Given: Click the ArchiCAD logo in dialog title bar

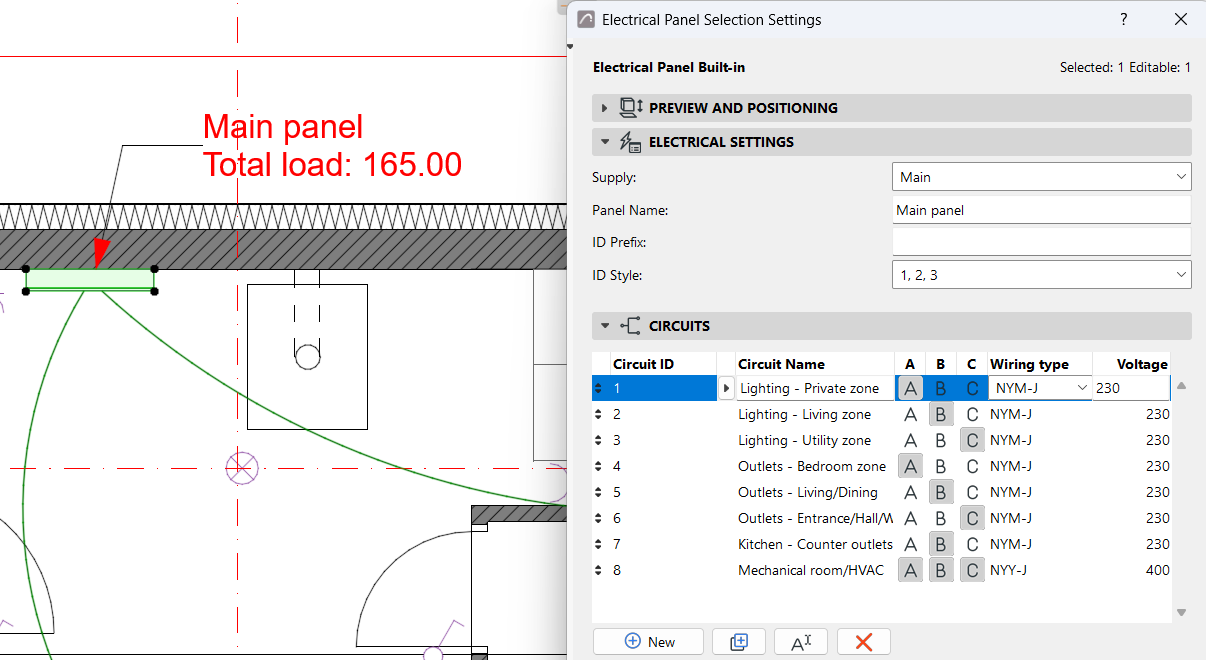Looking at the screenshot, I should (586, 20).
